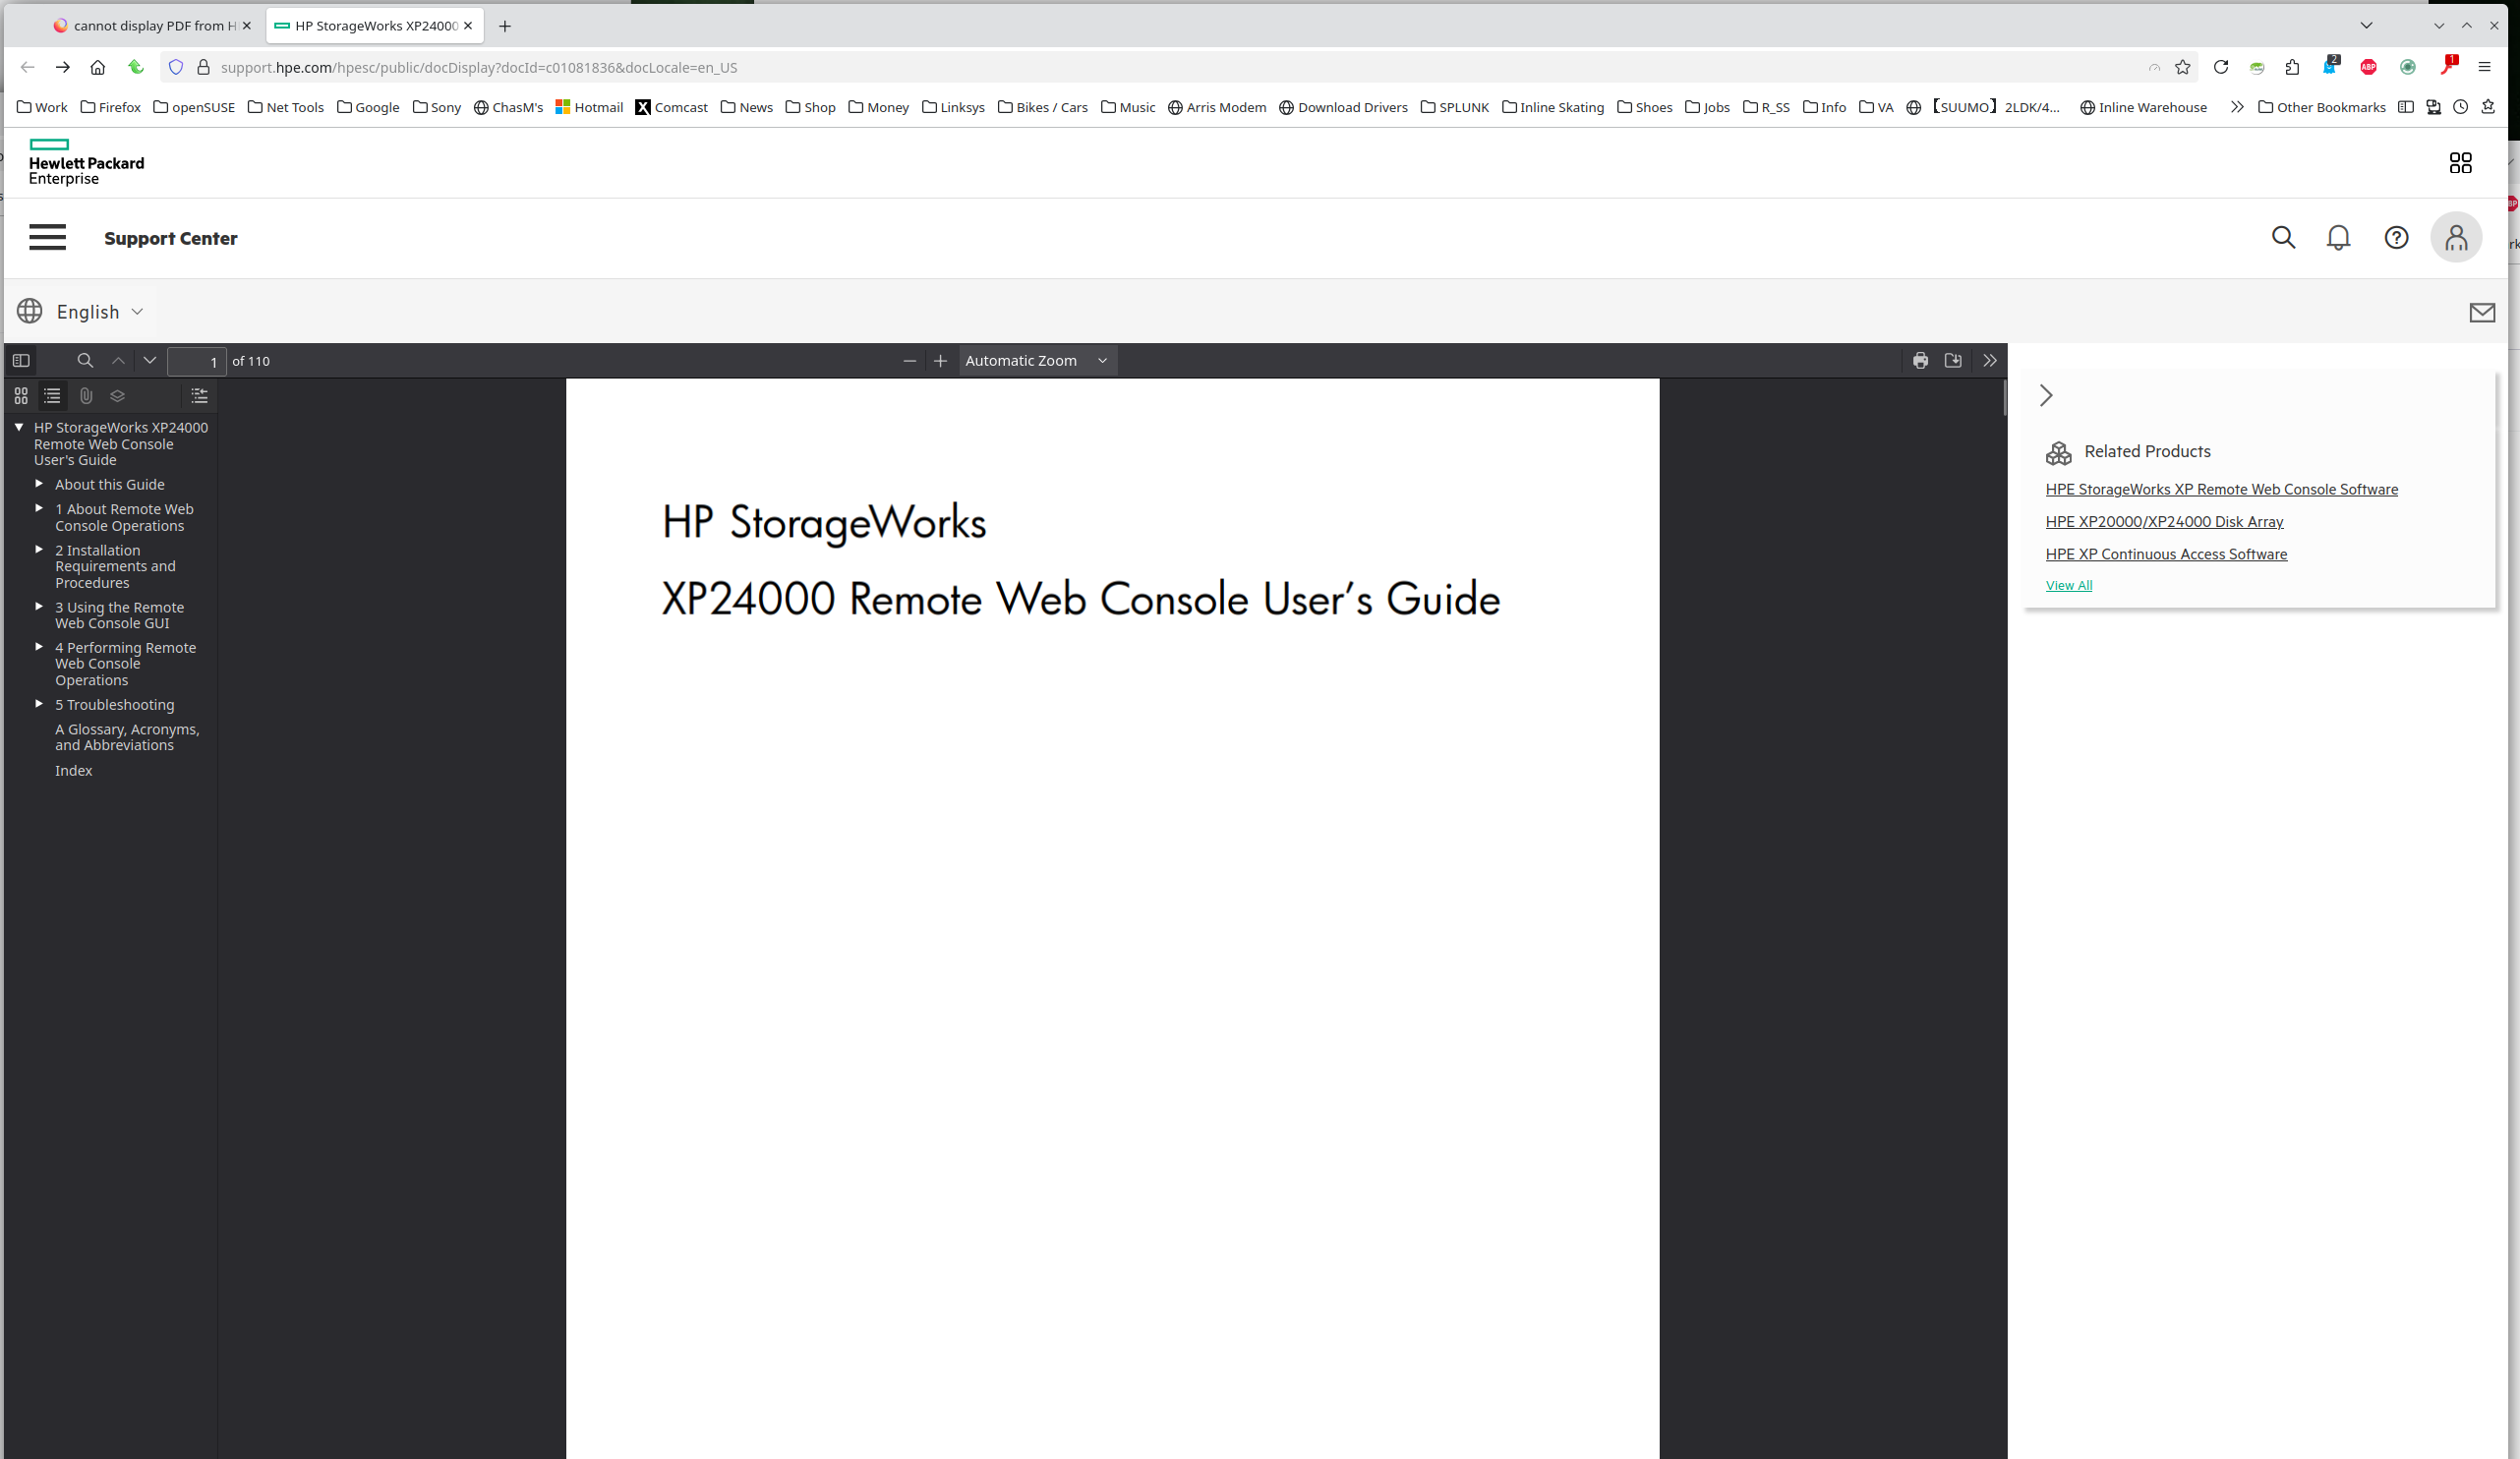
Task: Print the PDF document
Action: pos(1920,361)
